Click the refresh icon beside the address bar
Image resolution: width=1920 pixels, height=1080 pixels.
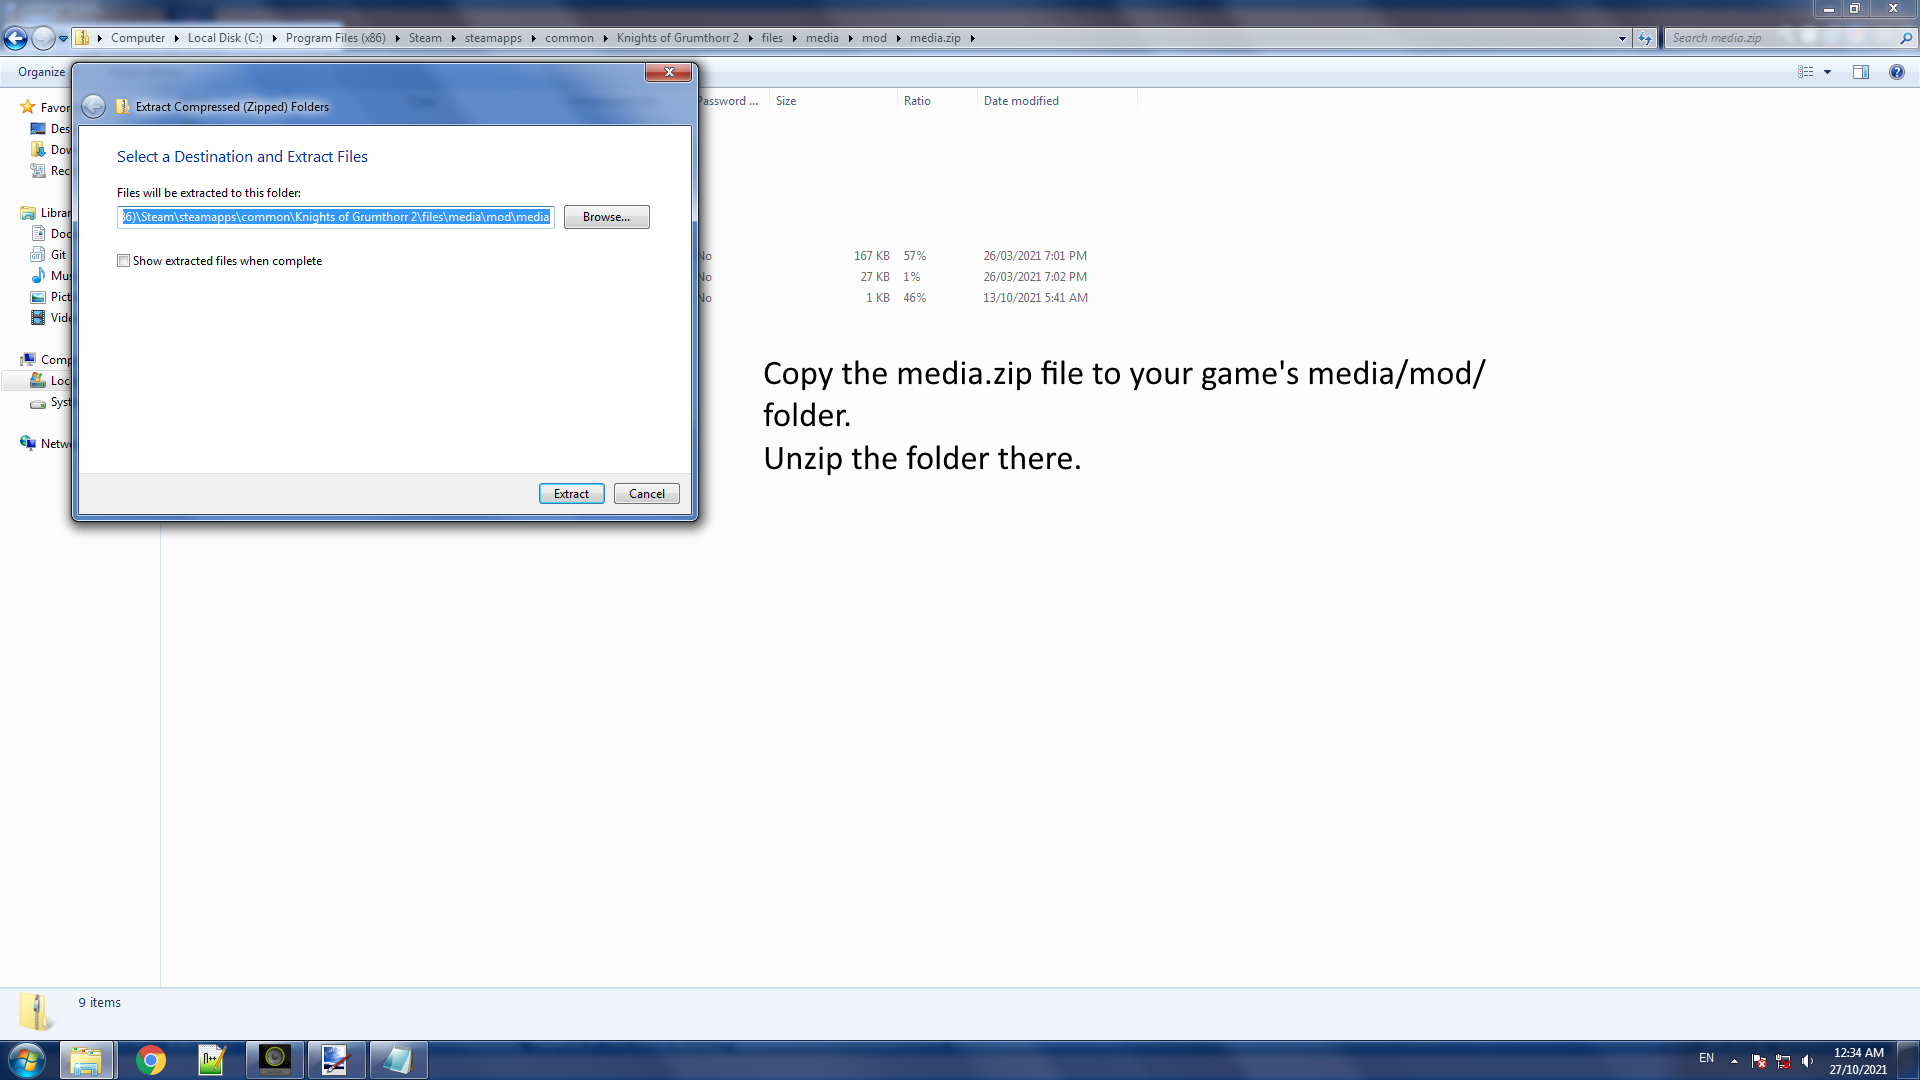[x=1645, y=38]
